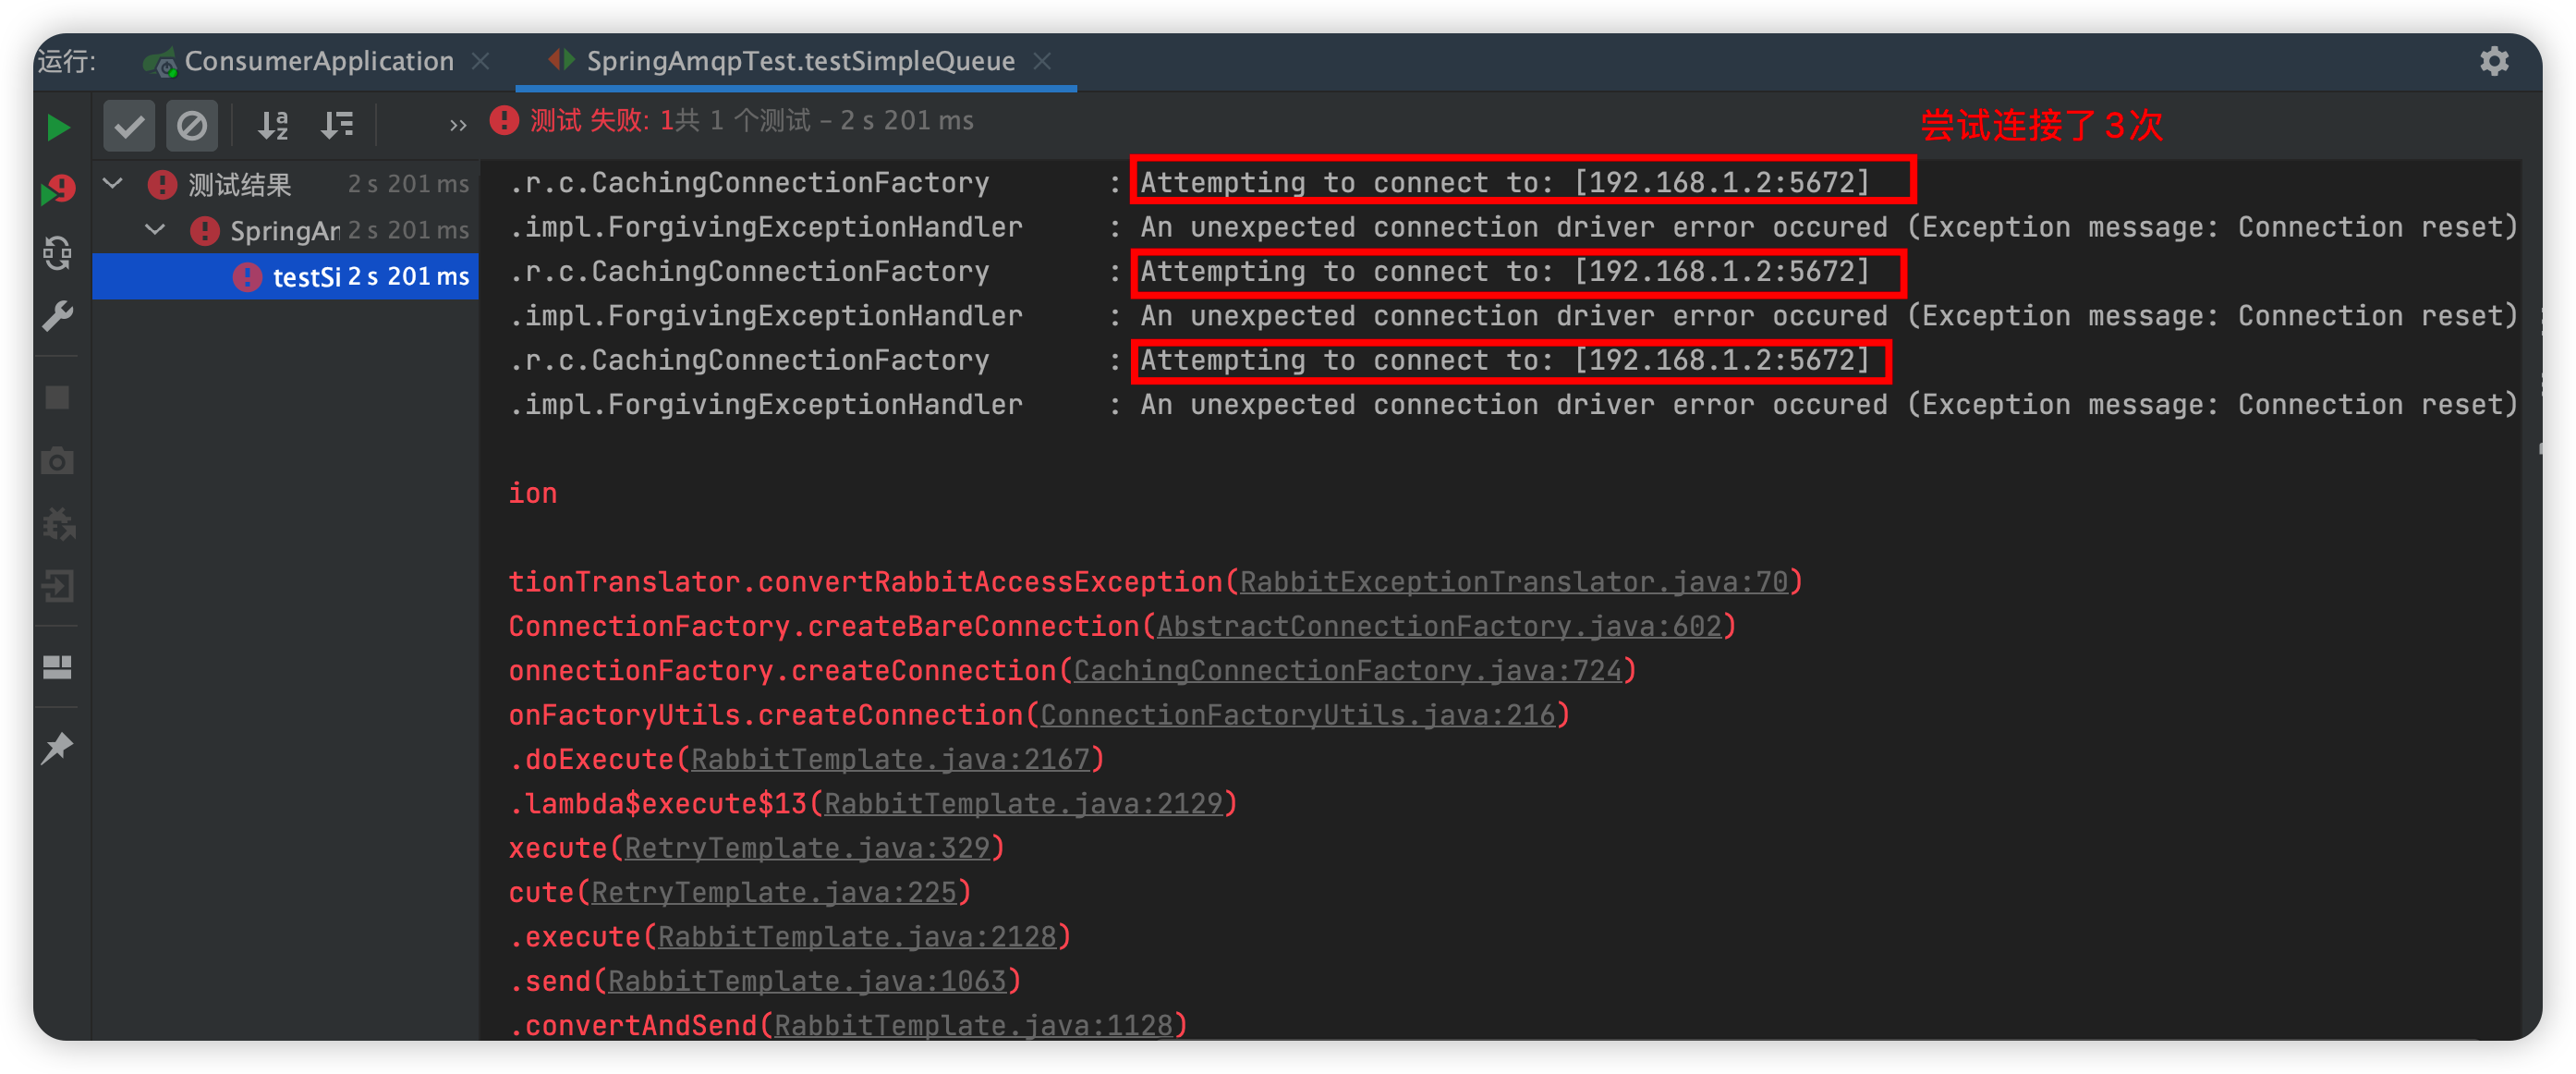Viewport: 2576px width, 1074px height.
Task: Open RabbitTemplate.java:2128 link
Action: tap(857, 937)
